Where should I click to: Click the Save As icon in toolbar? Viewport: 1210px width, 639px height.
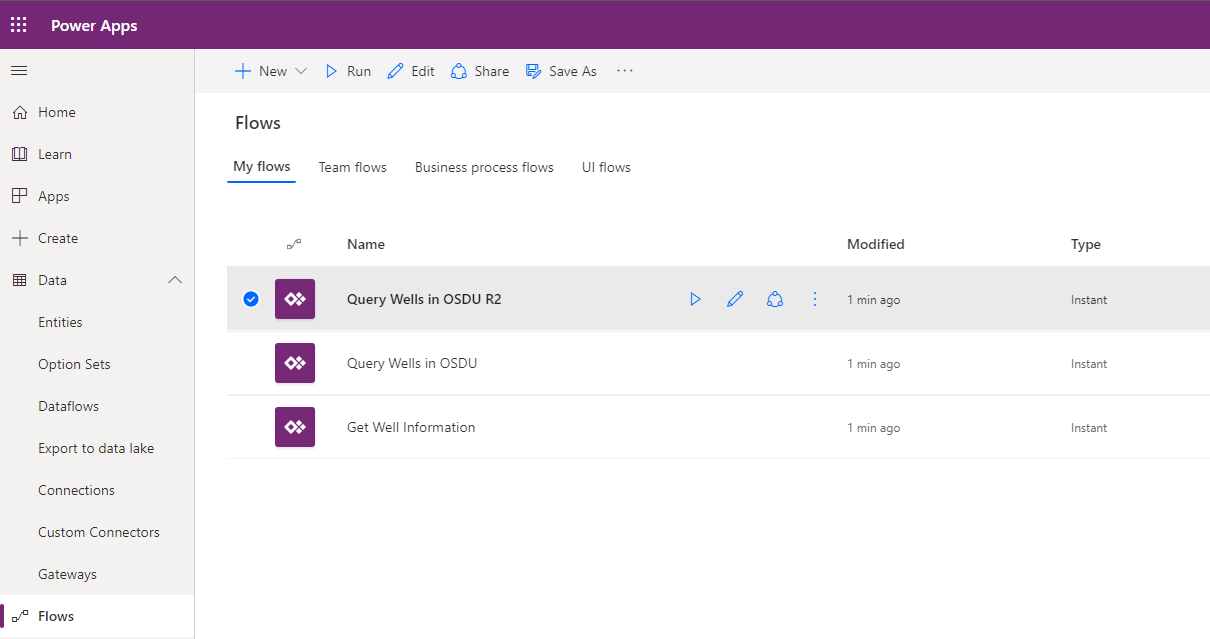[x=533, y=71]
